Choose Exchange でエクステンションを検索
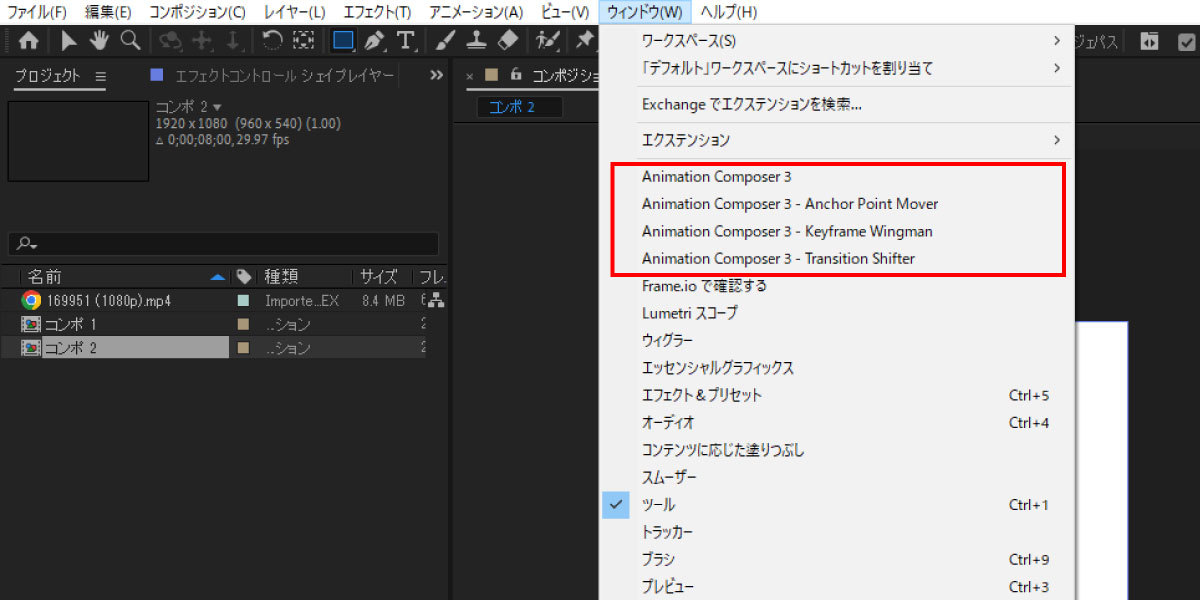This screenshot has width=1200, height=600. click(x=837, y=104)
